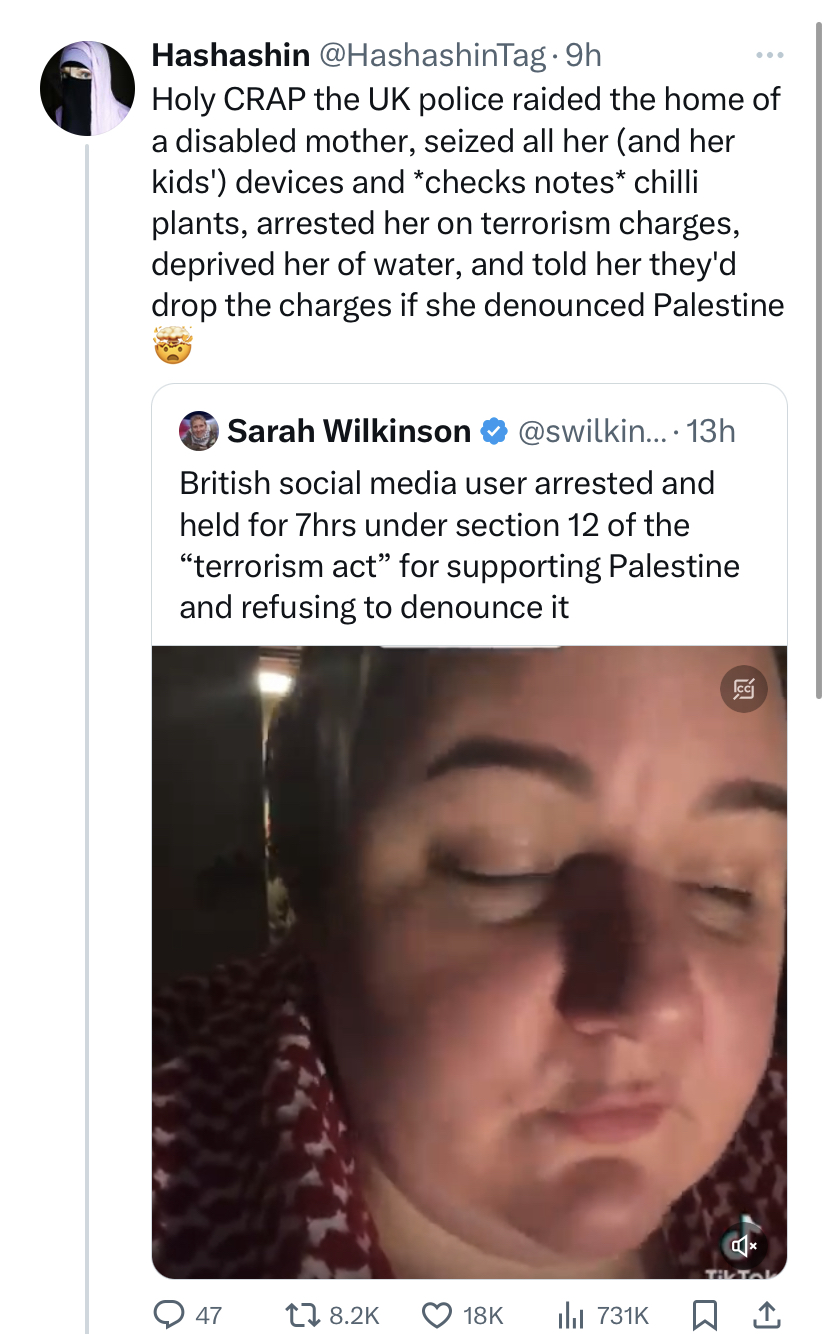This screenshot has height=1334, width=828.
Task: Toggle closed captions on the video
Action: 744,688
